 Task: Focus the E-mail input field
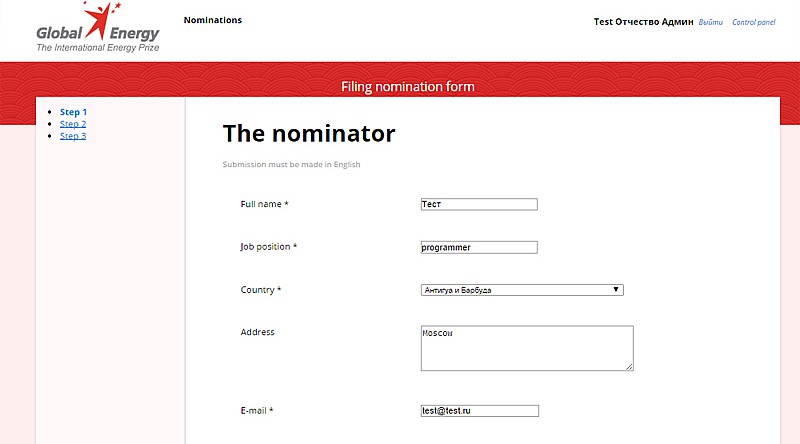479,410
